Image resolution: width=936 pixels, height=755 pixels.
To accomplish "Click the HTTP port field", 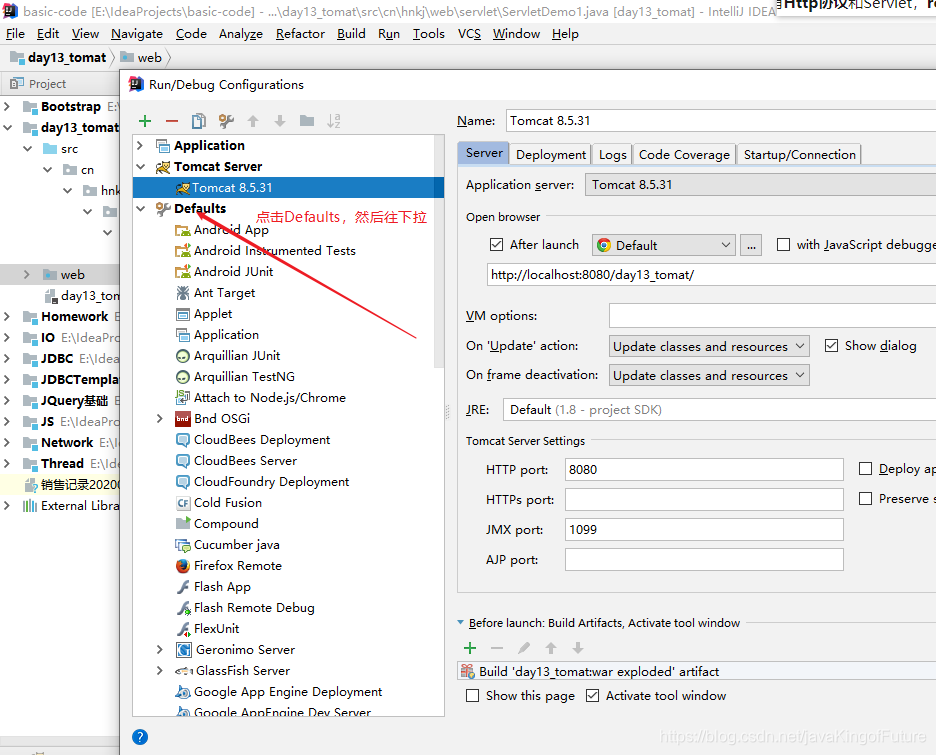I will click(704, 470).
